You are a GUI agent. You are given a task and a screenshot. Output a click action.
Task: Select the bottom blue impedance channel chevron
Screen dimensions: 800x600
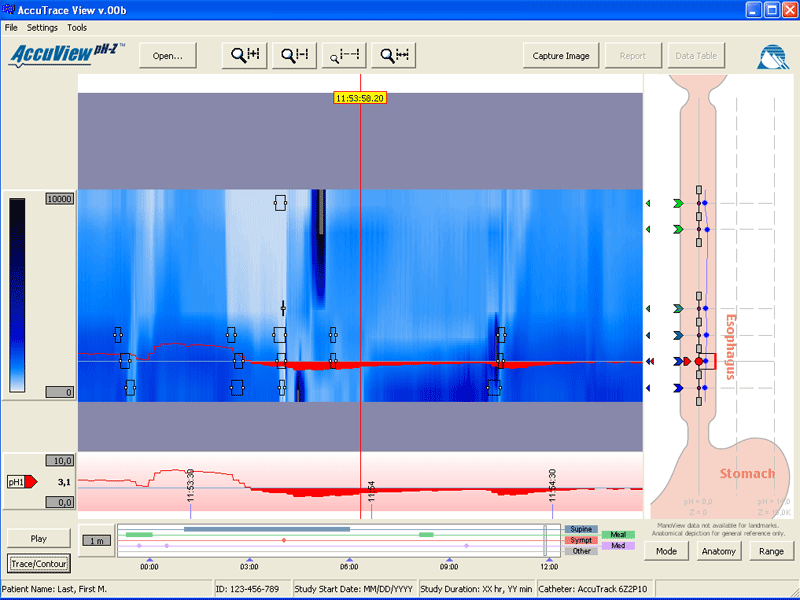coord(678,388)
